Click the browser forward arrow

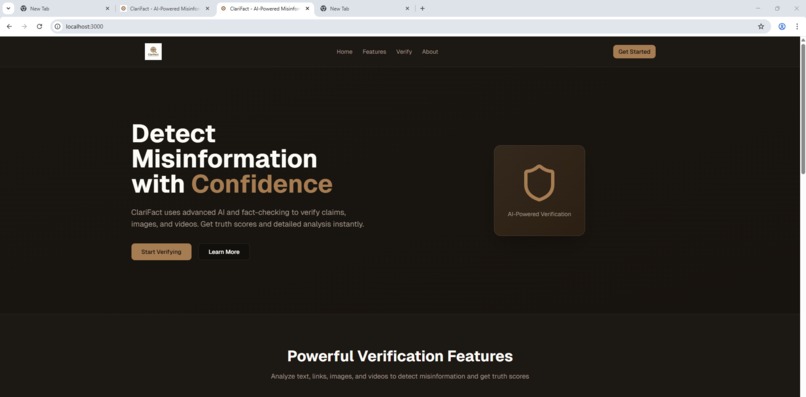(24, 26)
